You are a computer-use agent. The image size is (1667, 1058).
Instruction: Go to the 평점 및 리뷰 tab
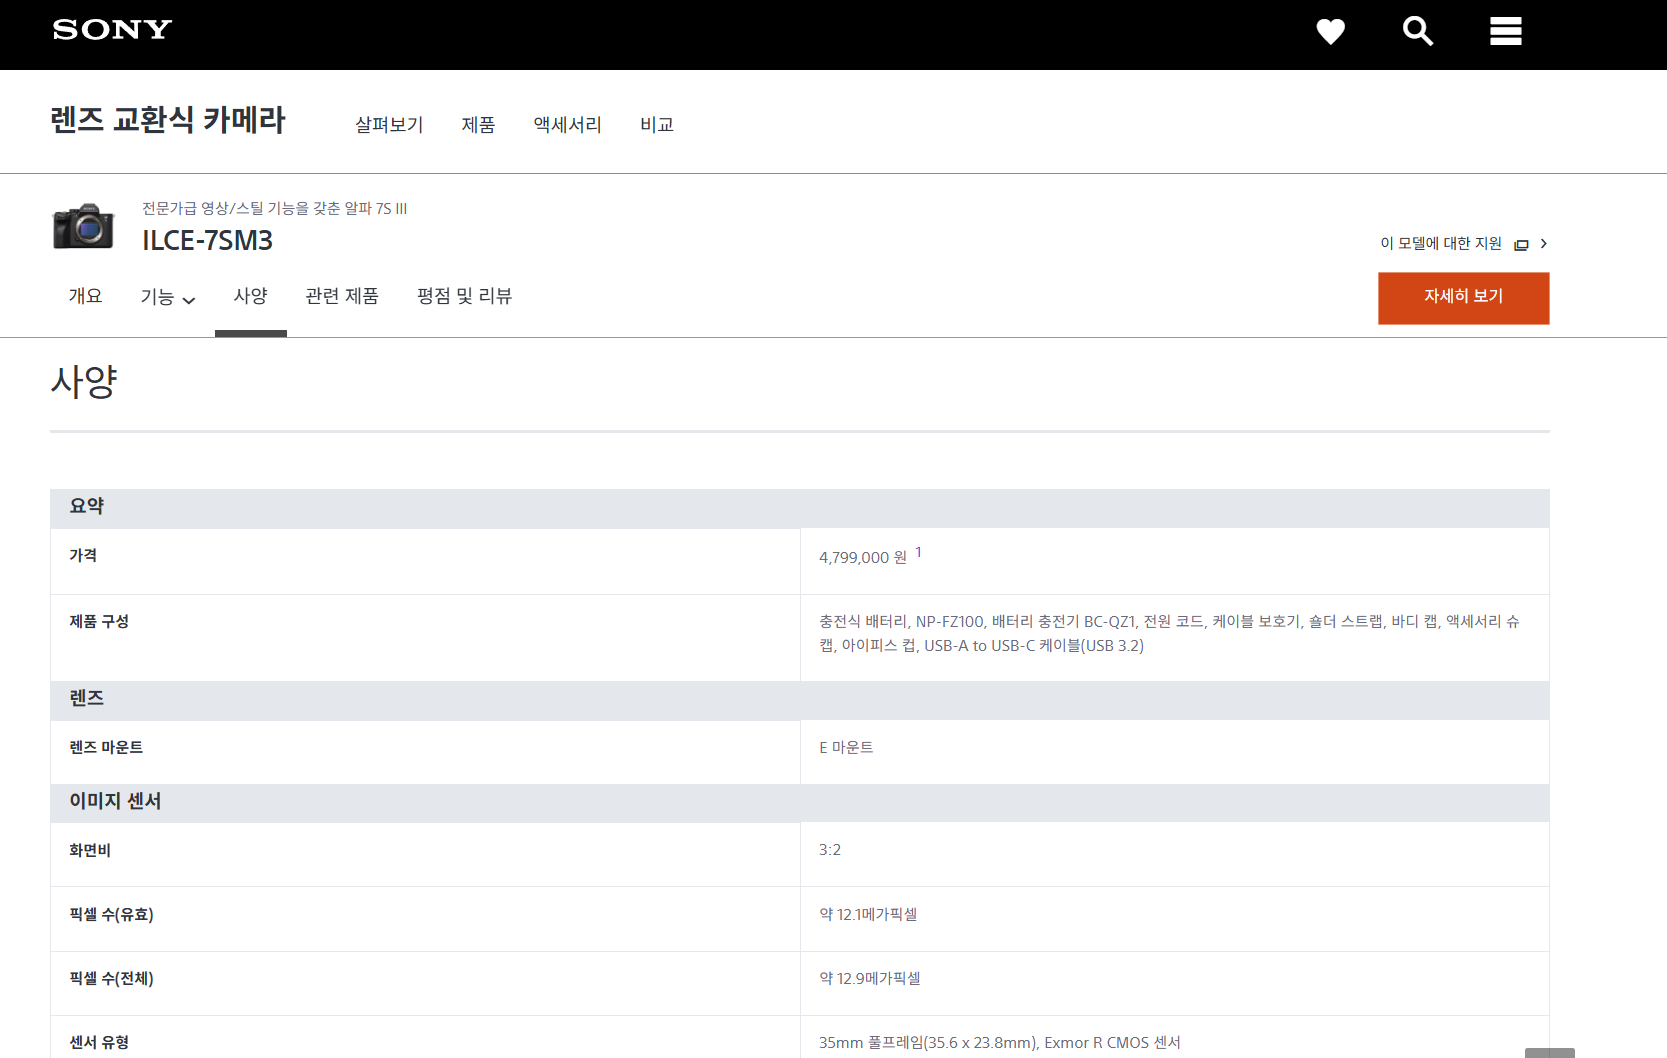[464, 296]
